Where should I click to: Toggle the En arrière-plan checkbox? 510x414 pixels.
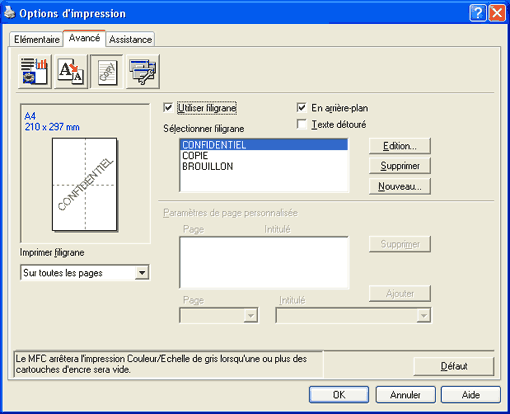tap(301, 108)
